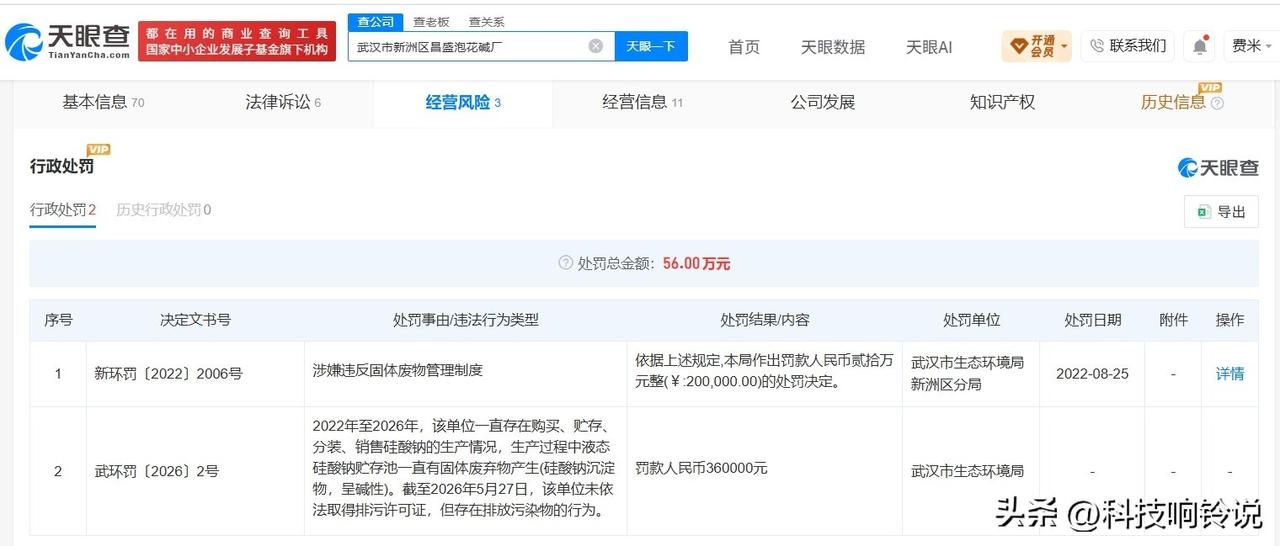Select the 行政处罚 2 sub-tab
The width and height of the screenshot is (1280, 546).
click(x=63, y=210)
